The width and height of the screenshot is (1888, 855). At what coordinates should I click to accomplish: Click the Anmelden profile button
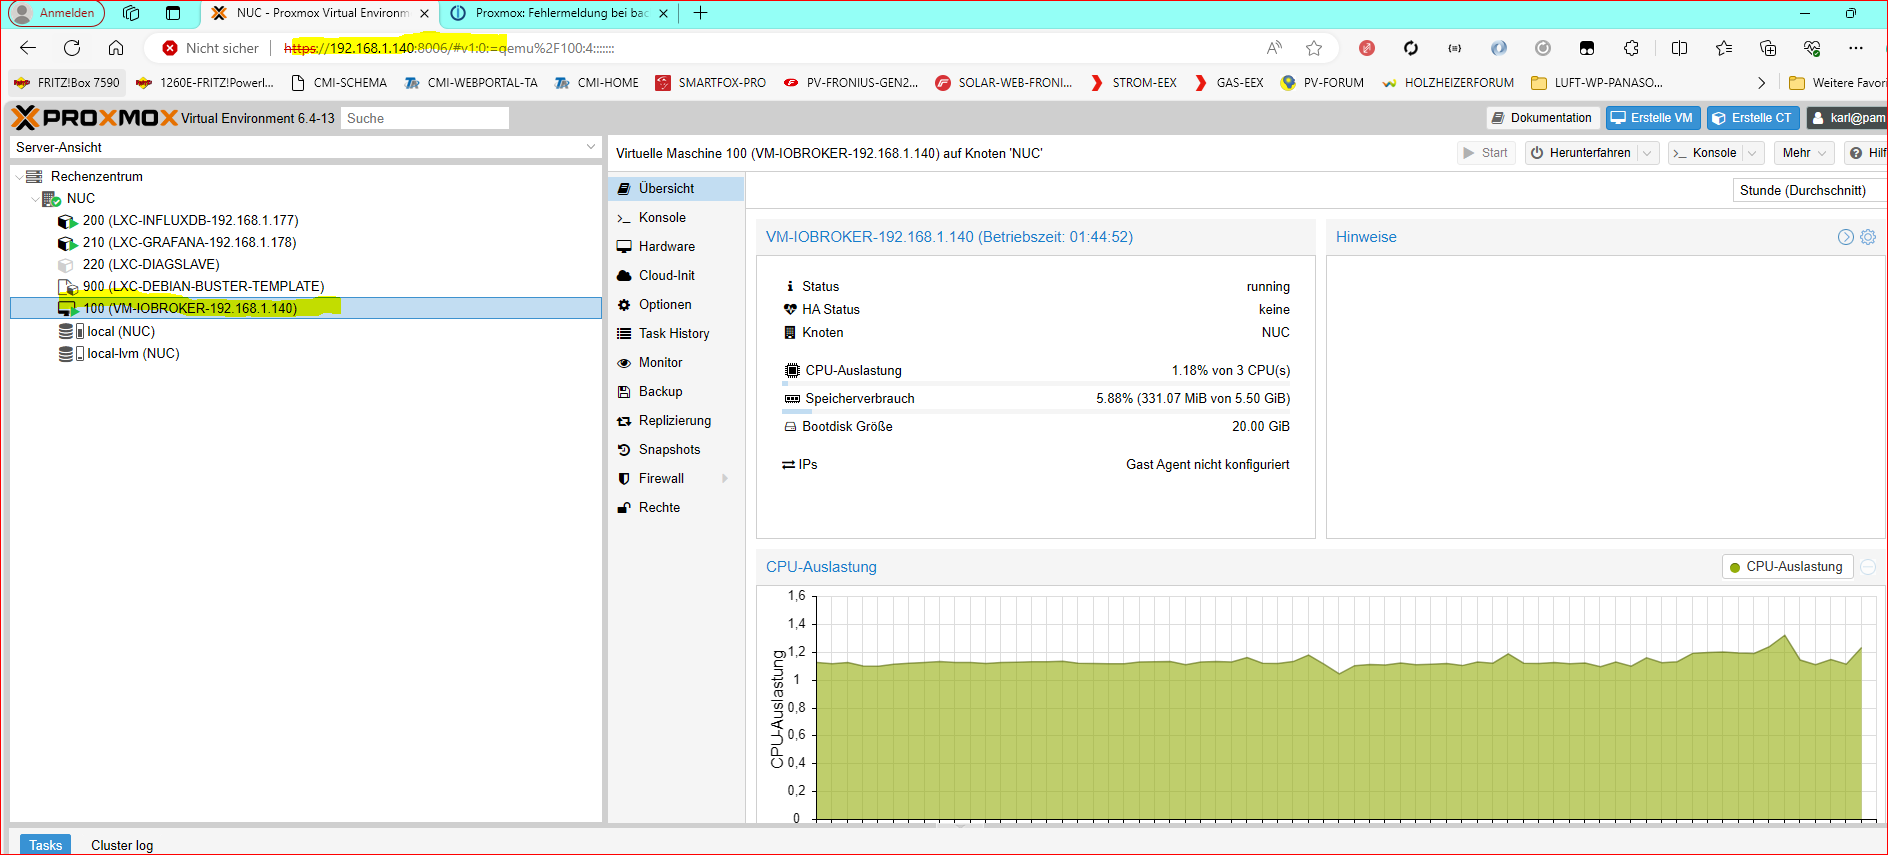tap(56, 13)
